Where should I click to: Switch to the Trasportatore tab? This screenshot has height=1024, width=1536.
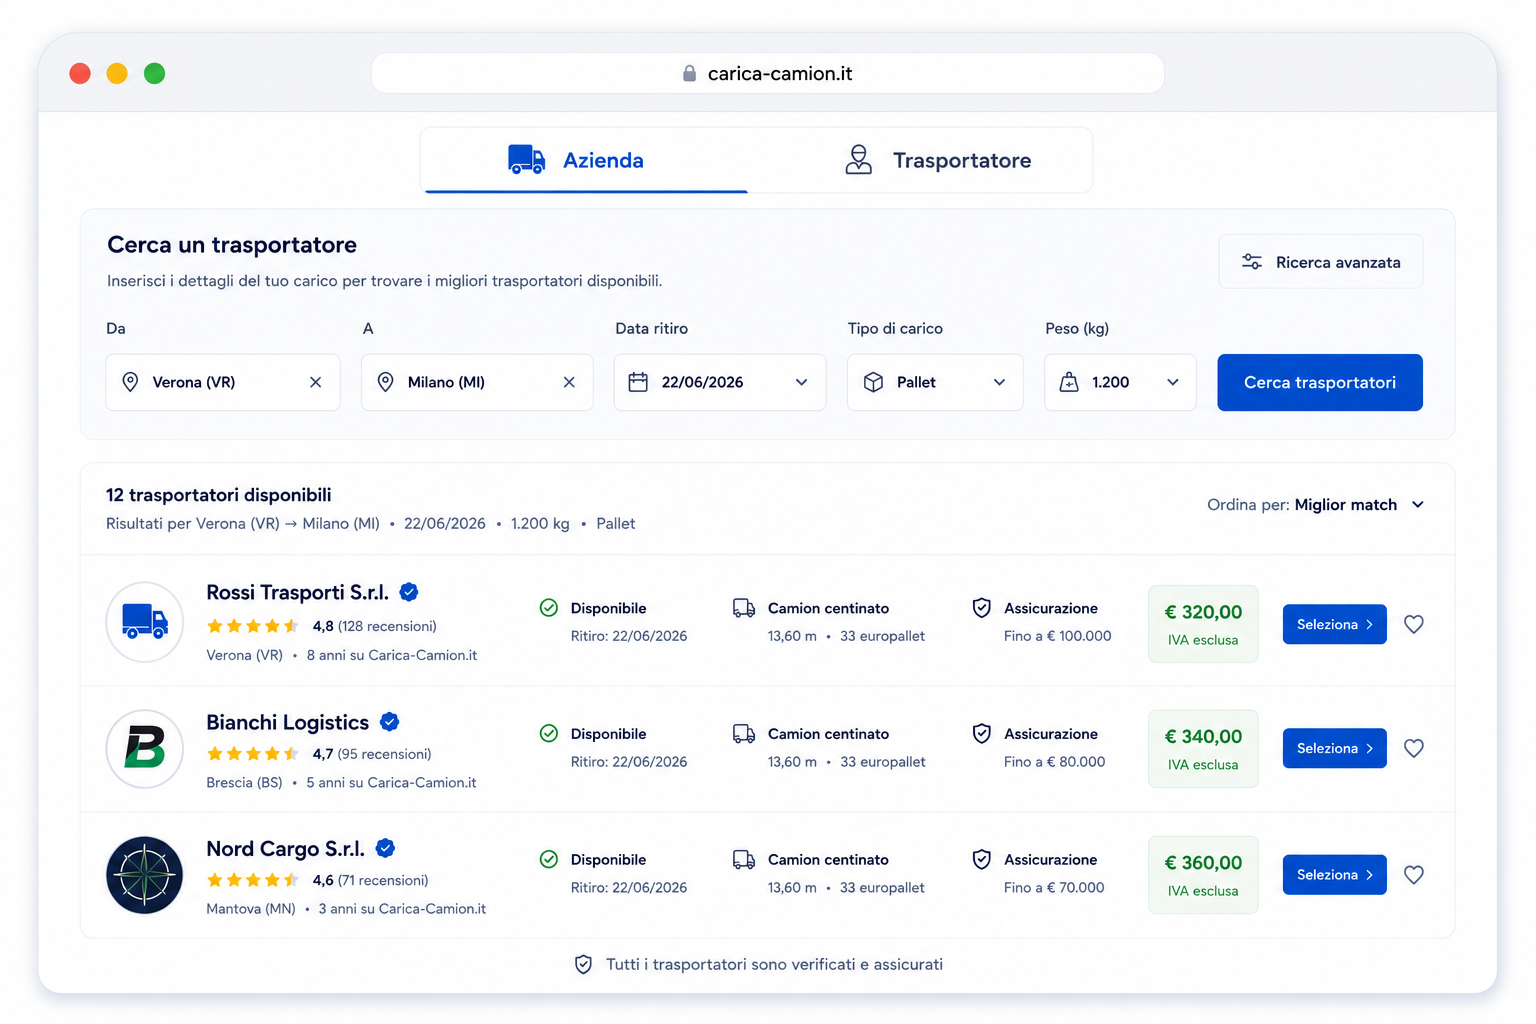pyautogui.click(x=937, y=160)
